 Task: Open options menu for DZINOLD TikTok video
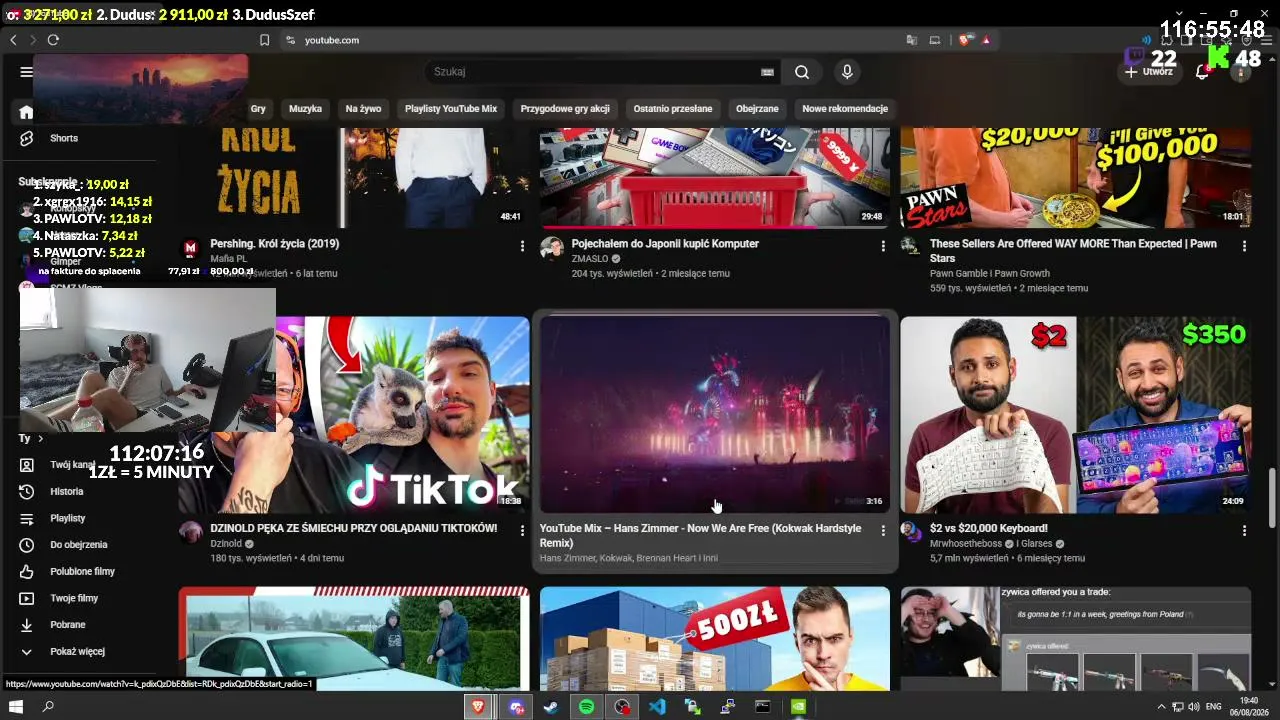point(522,530)
